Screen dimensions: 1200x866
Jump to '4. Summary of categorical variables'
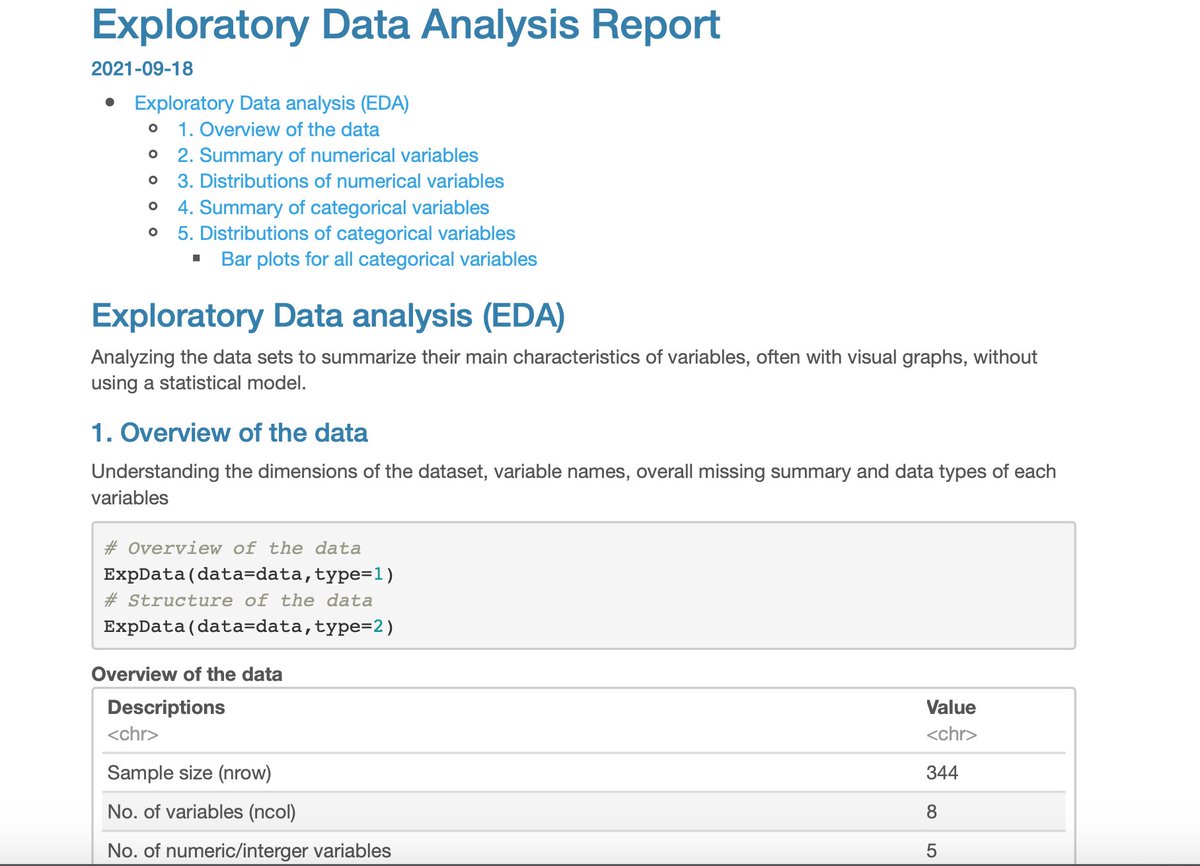(x=333, y=207)
